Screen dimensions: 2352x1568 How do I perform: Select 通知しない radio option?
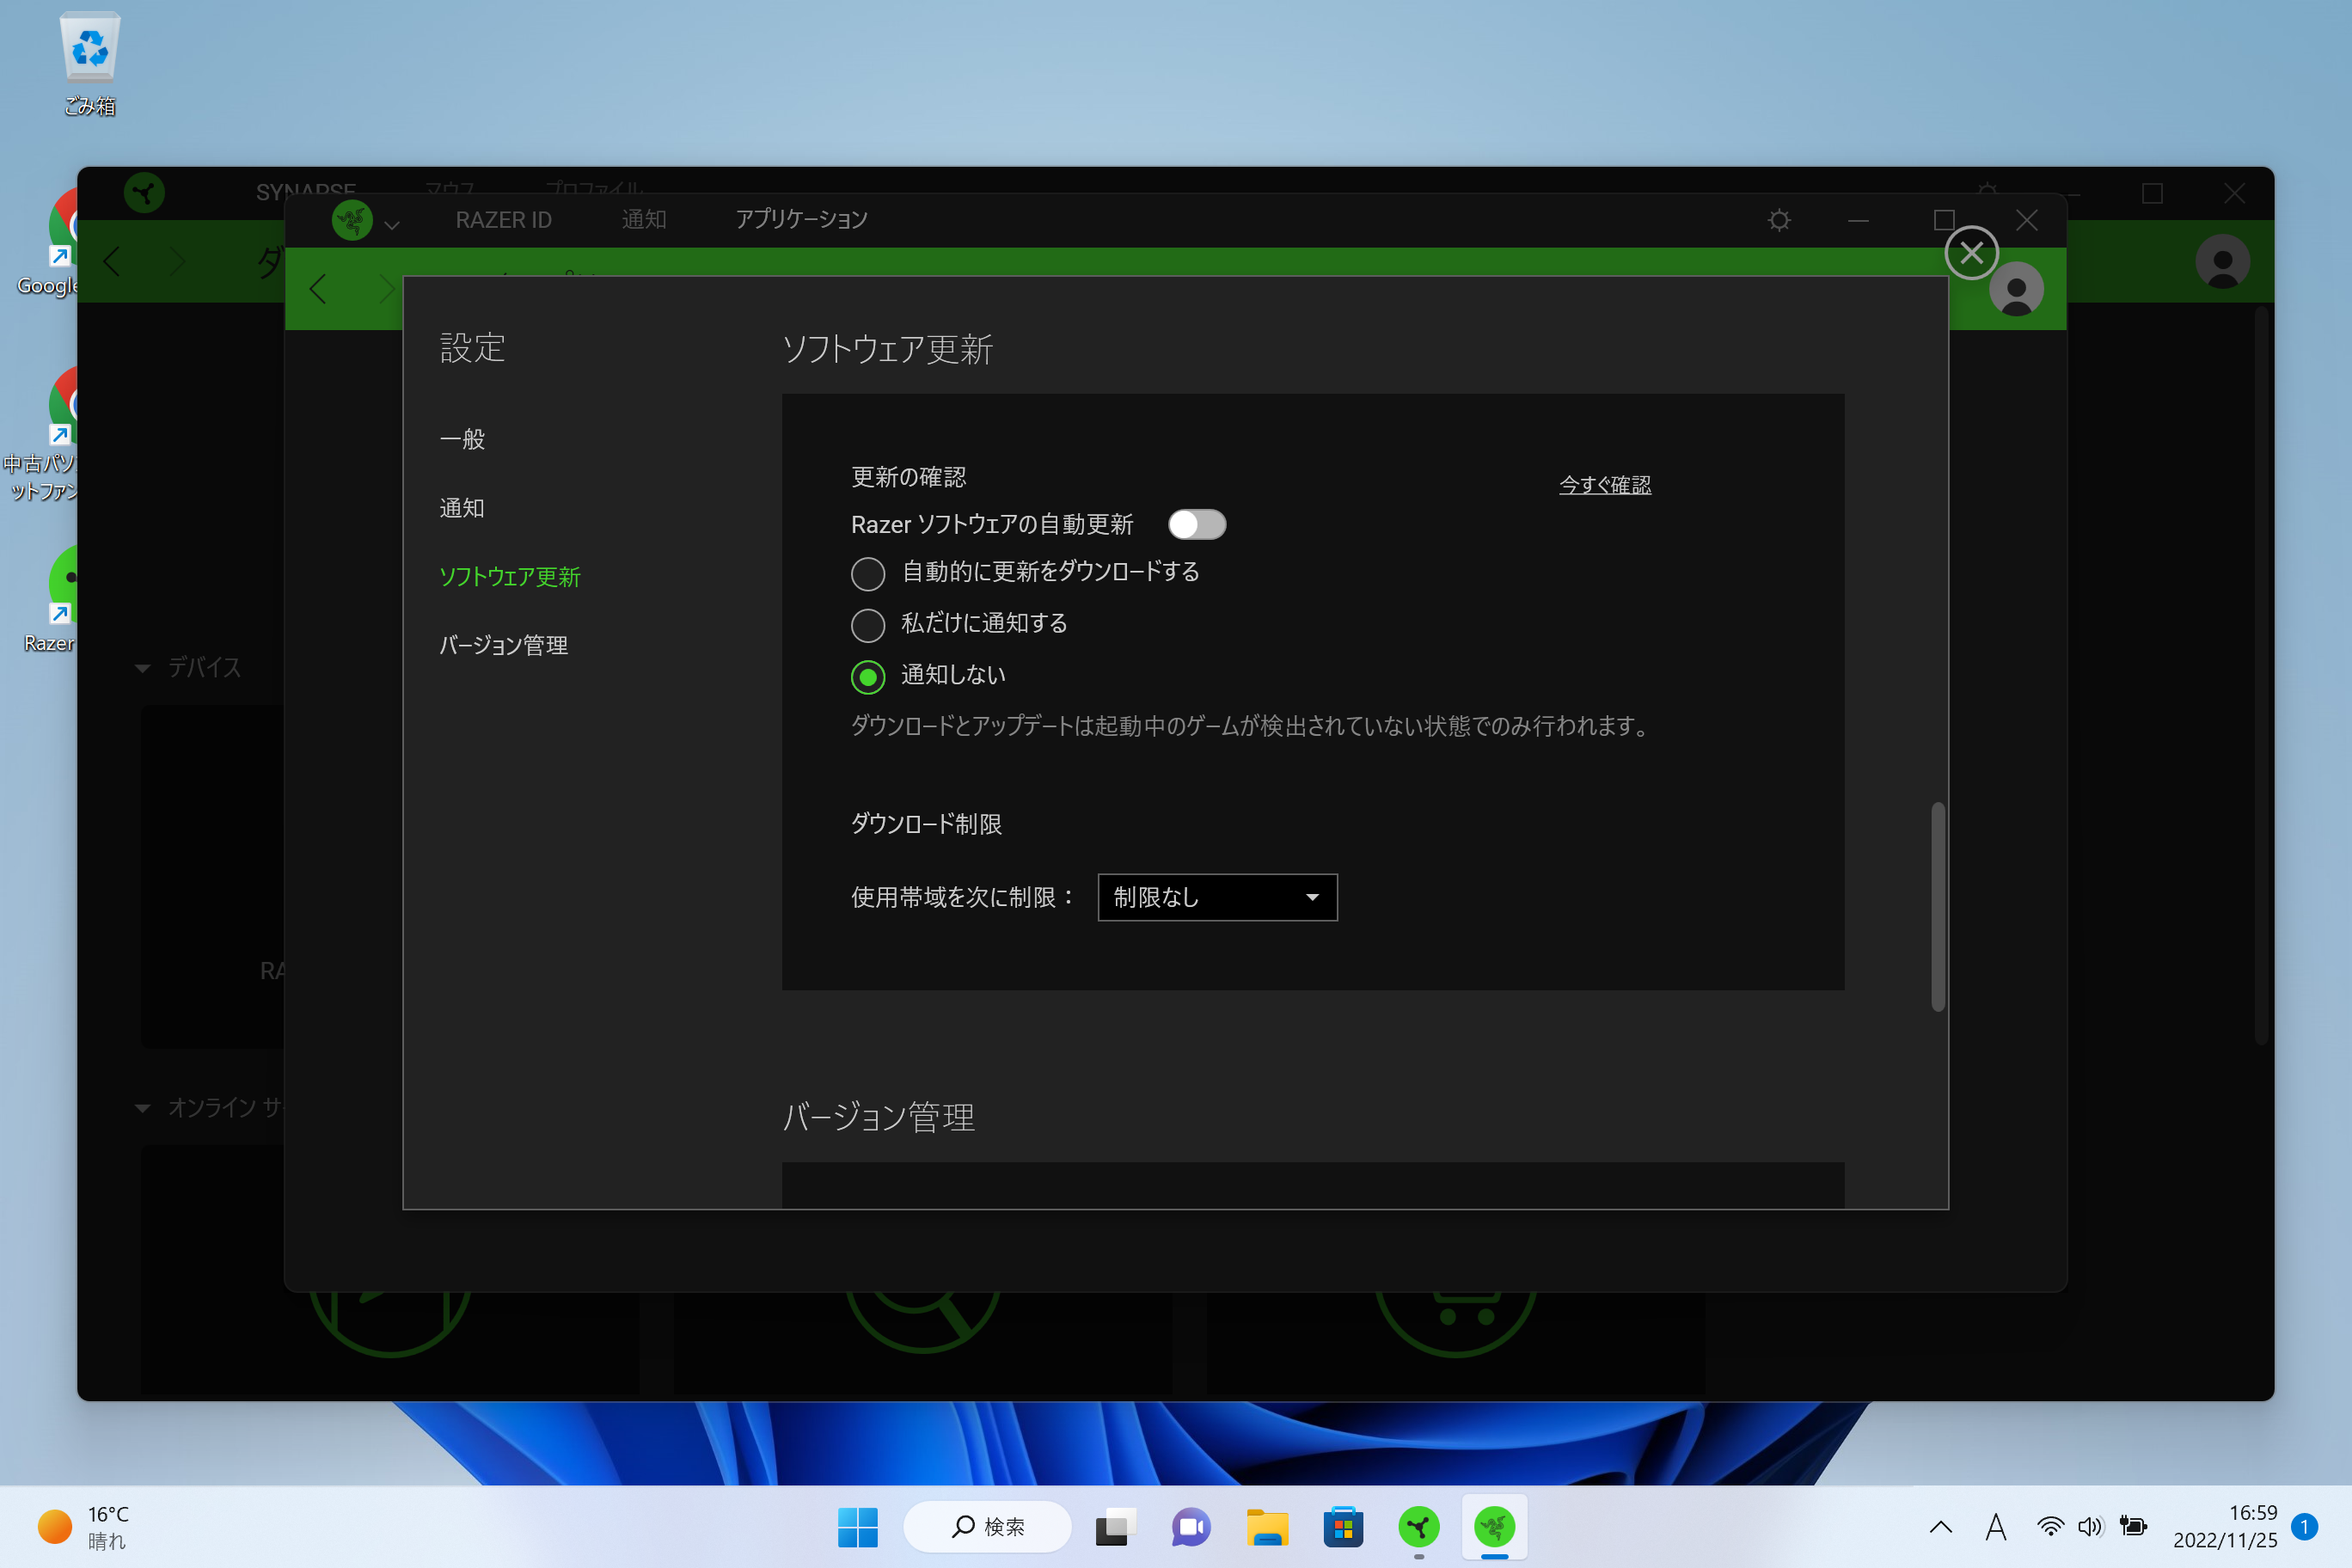[x=867, y=677]
